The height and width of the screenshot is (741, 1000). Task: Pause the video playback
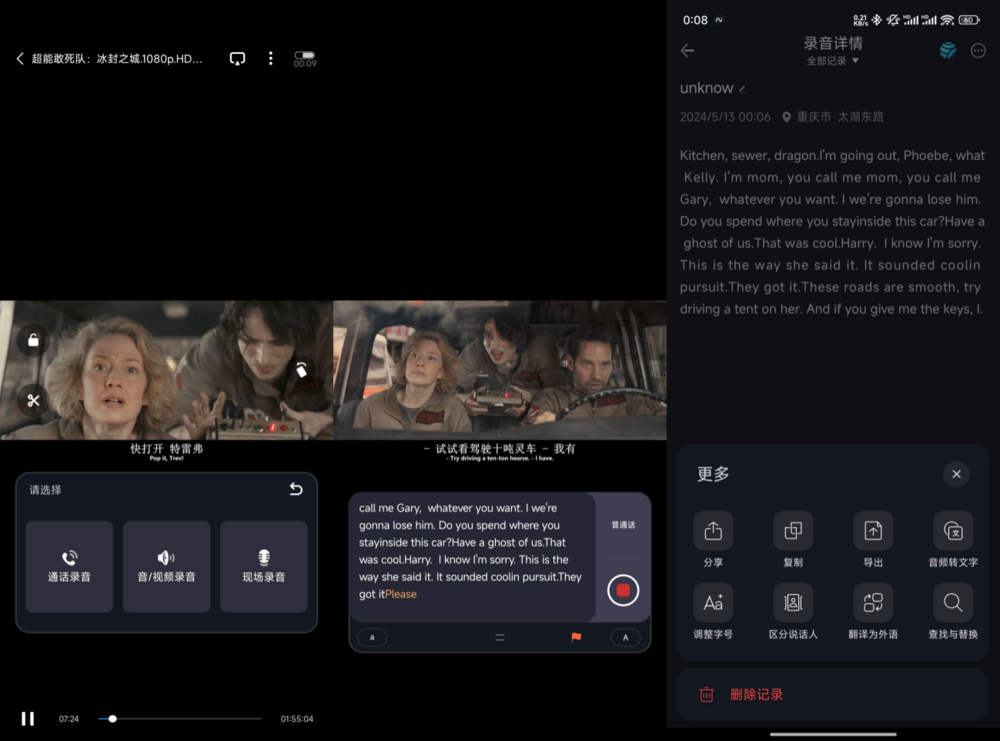pyautogui.click(x=27, y=719)
